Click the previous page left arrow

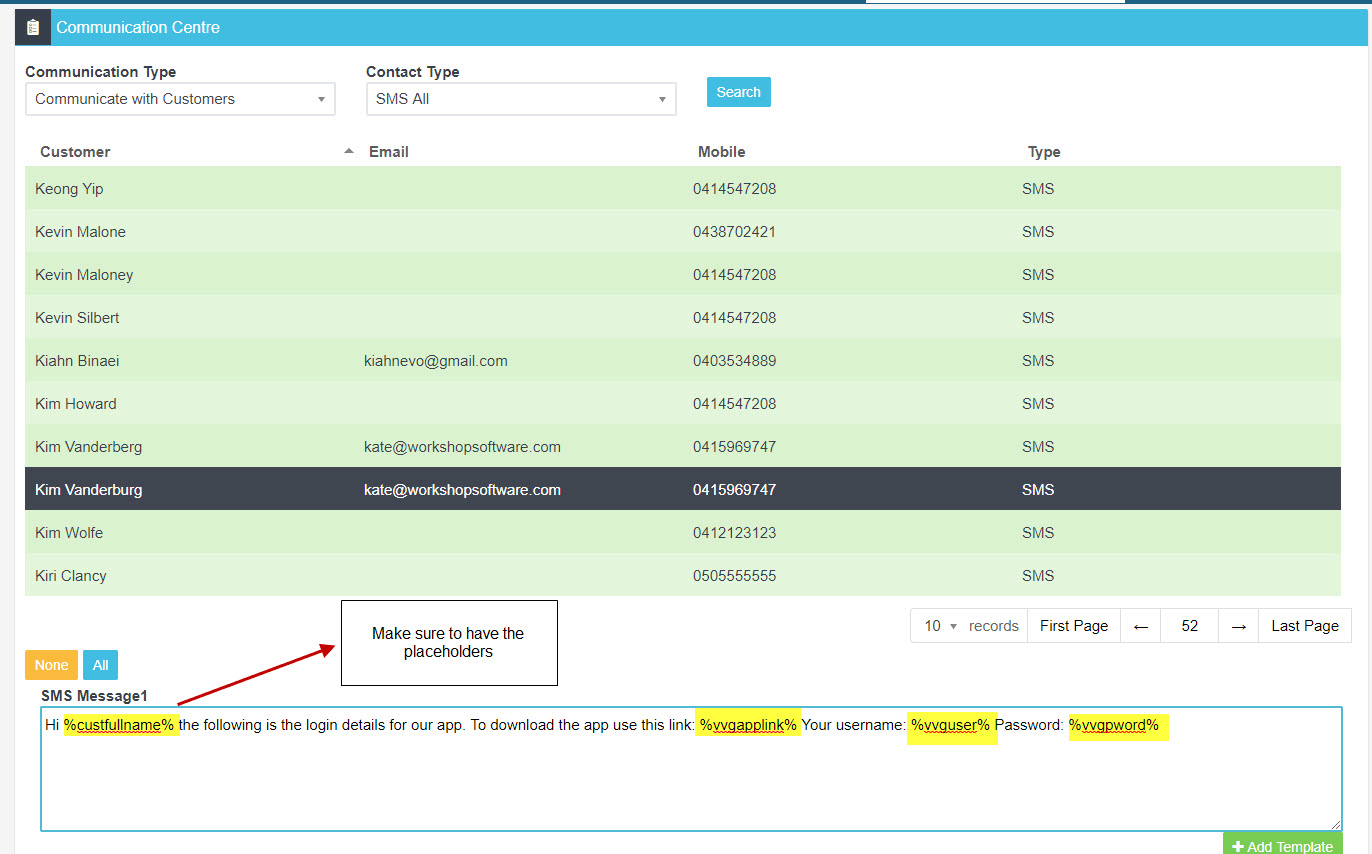coord(1141,626)
